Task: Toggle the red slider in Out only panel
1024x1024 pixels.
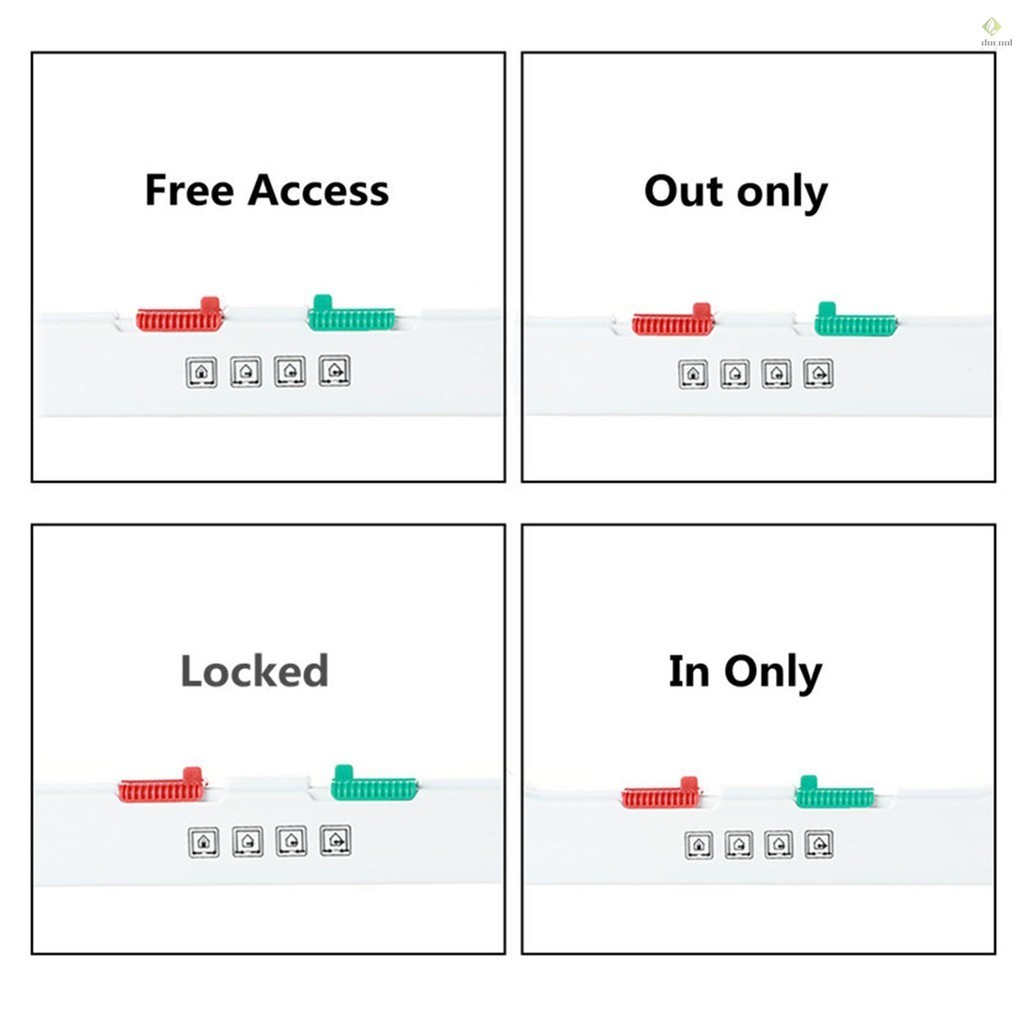Action: (x=673, y=323)
